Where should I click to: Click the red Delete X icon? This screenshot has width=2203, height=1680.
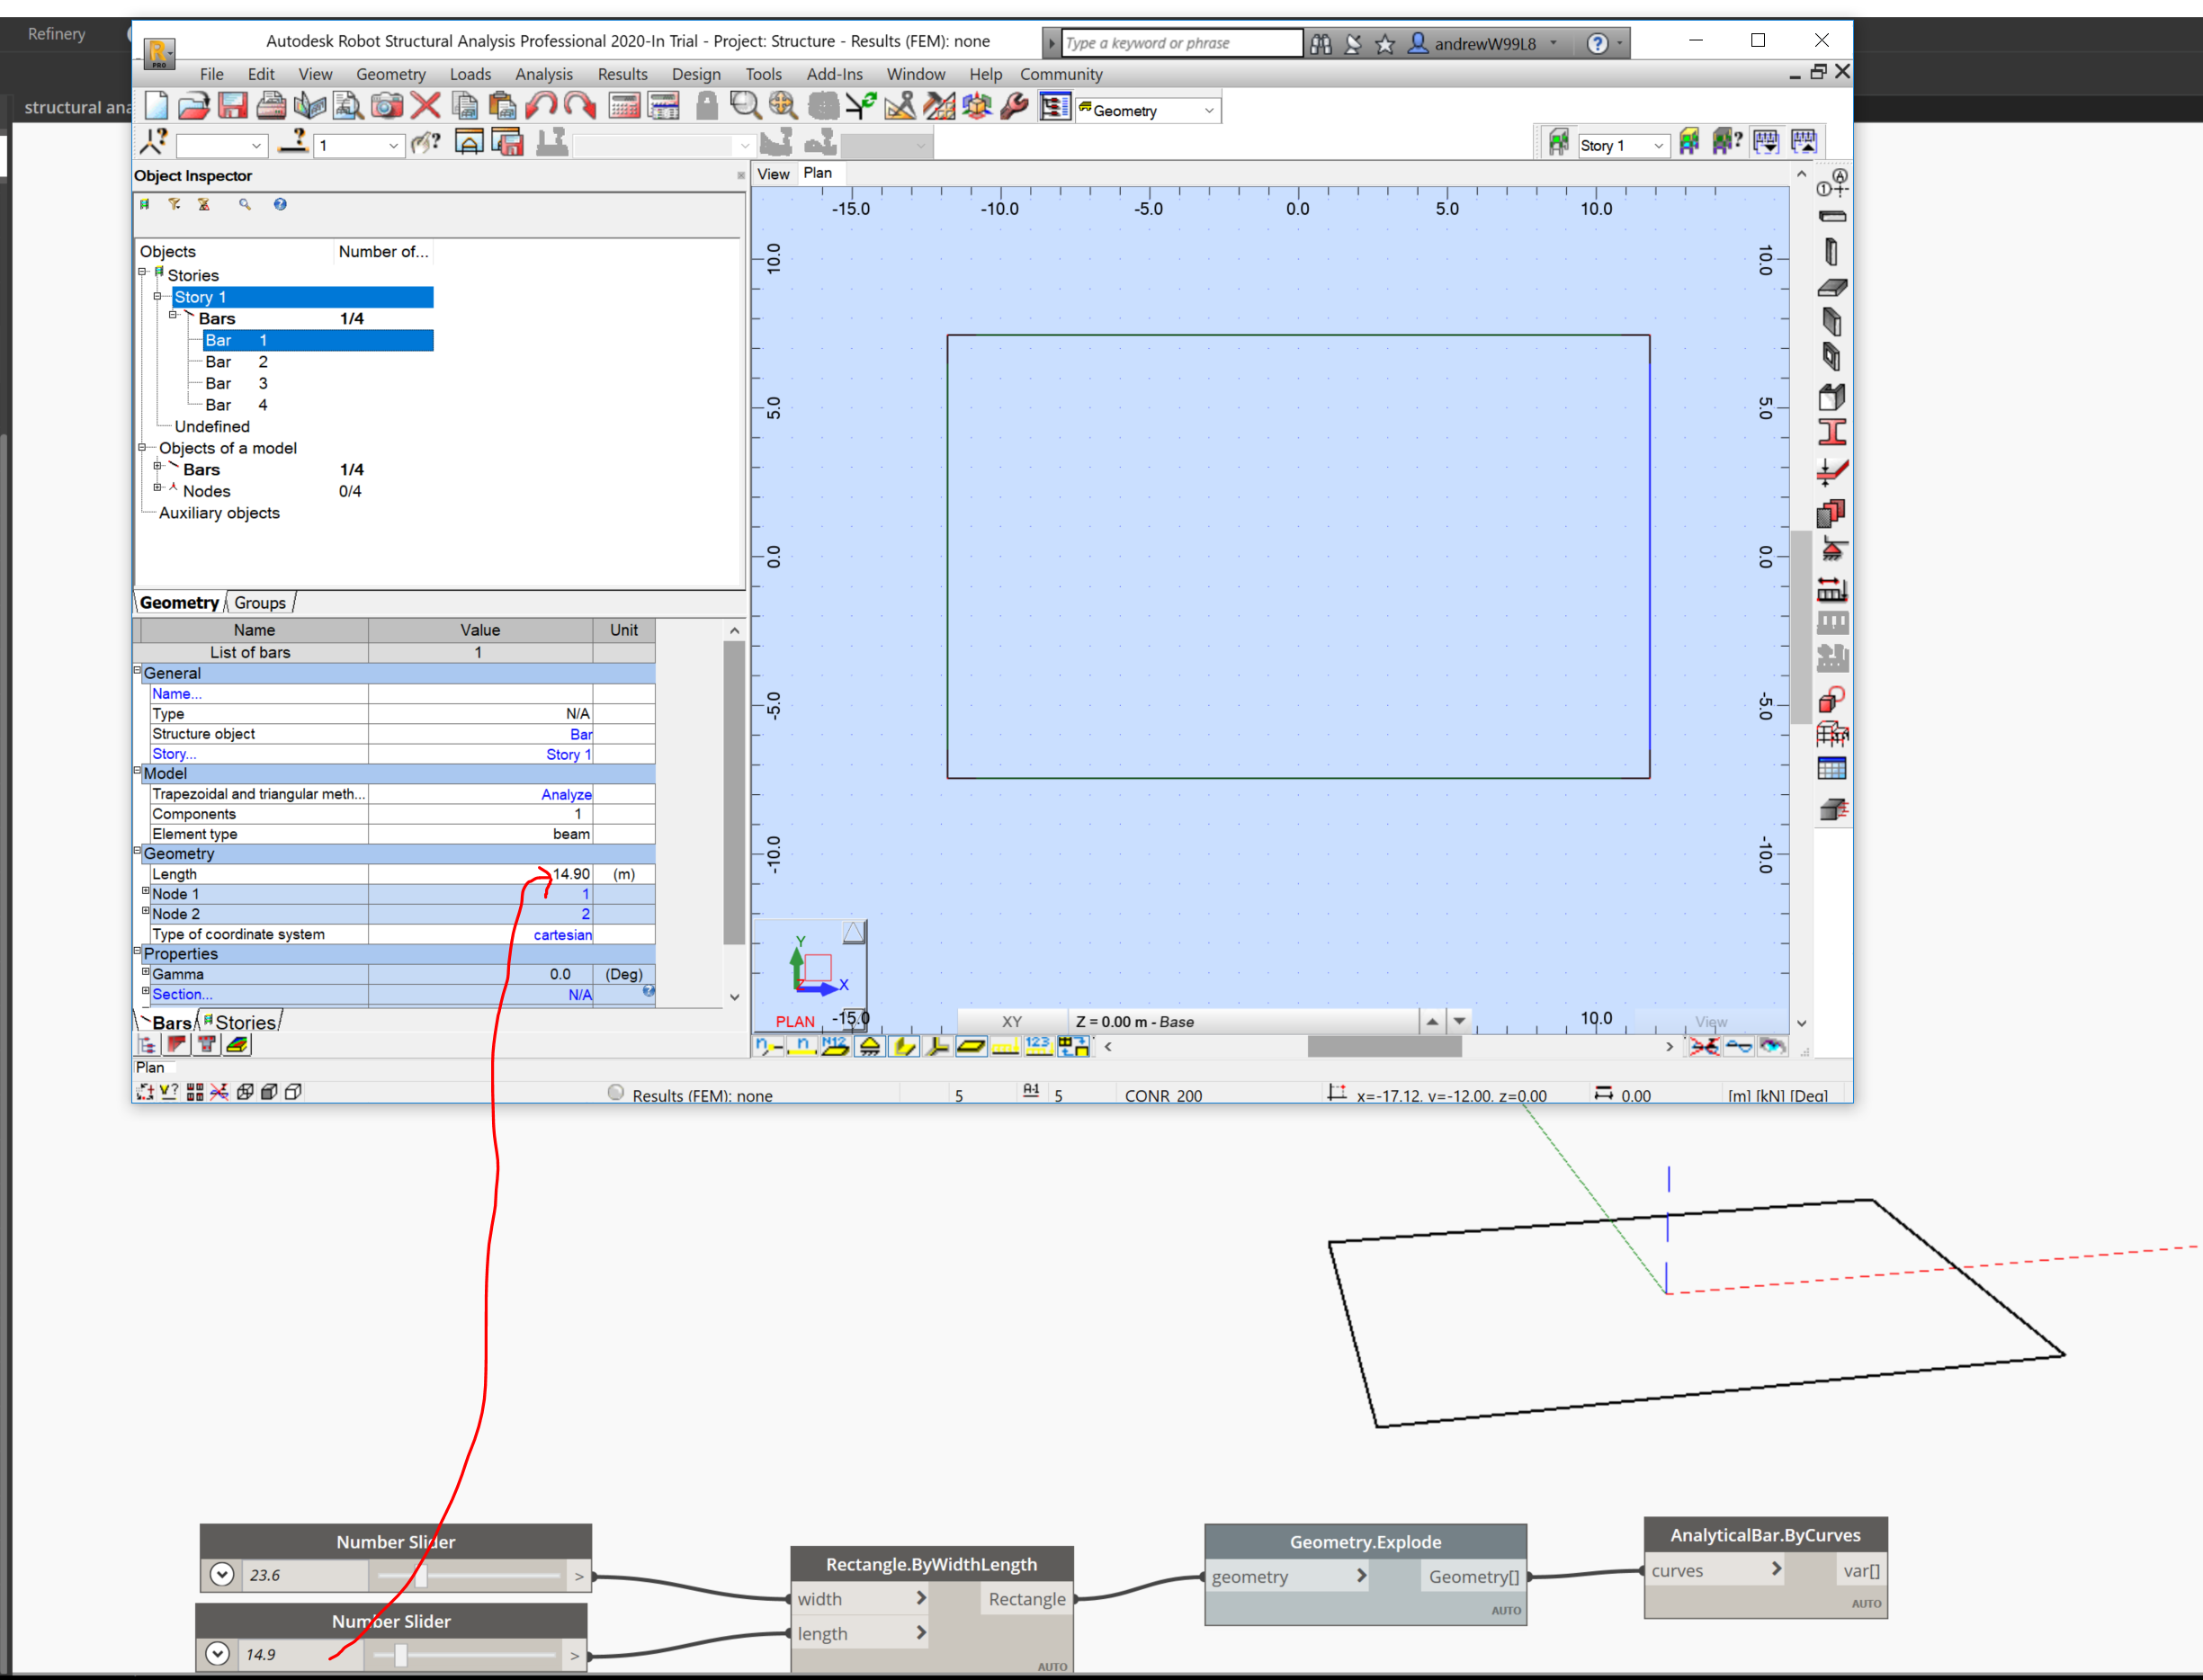425,106
